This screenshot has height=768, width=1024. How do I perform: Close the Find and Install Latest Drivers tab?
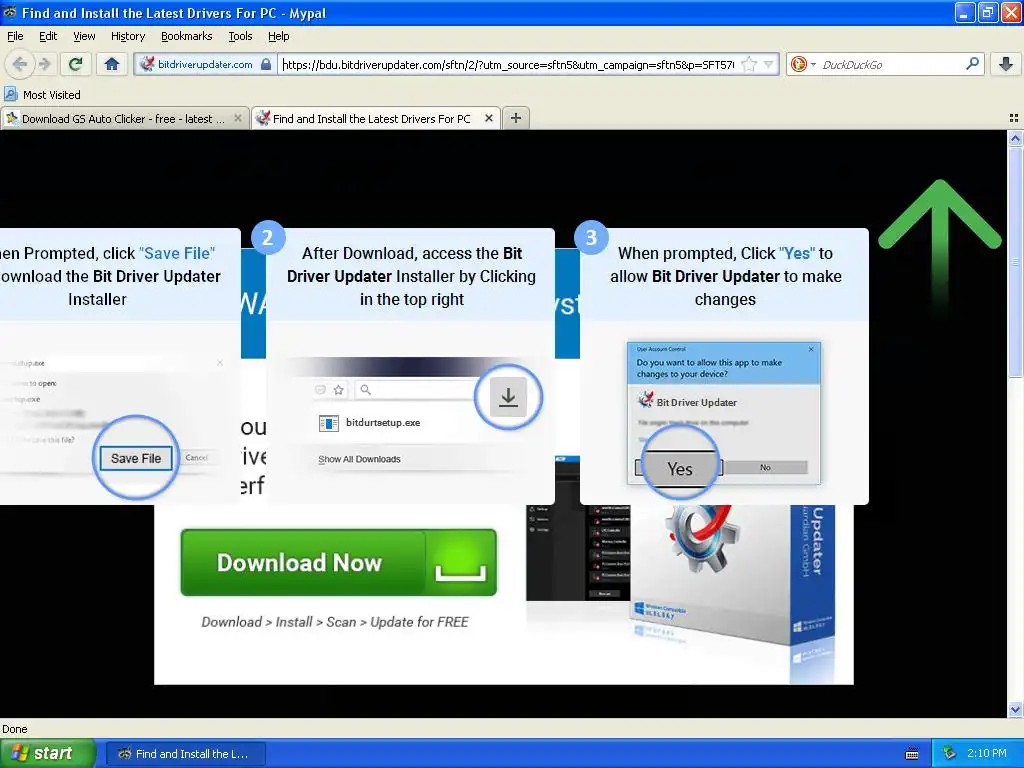488,118
